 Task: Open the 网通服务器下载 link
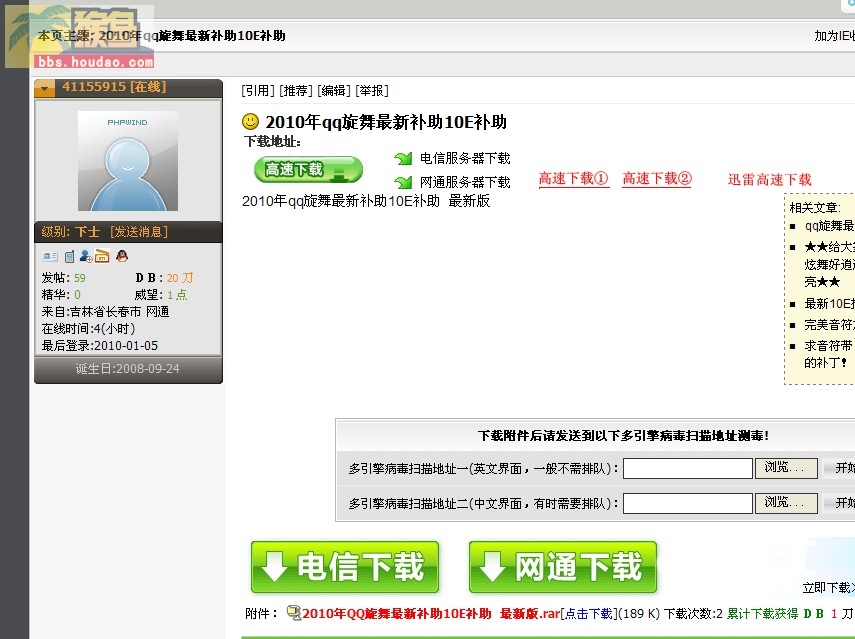pyautogui.click(x=465, y=182)
